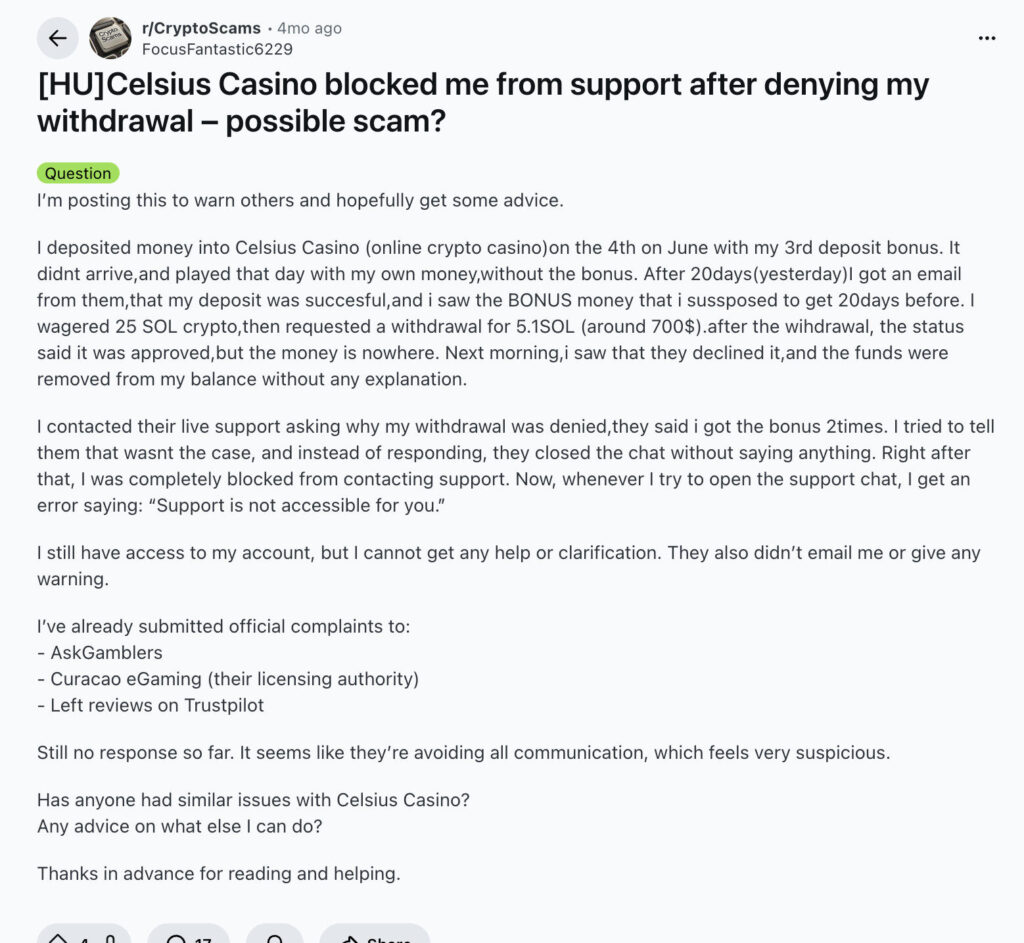This screenshot has height=943, width=1024.
Task: Click the '4mo ago' post timestamp
Action: [x=309, y=28]
